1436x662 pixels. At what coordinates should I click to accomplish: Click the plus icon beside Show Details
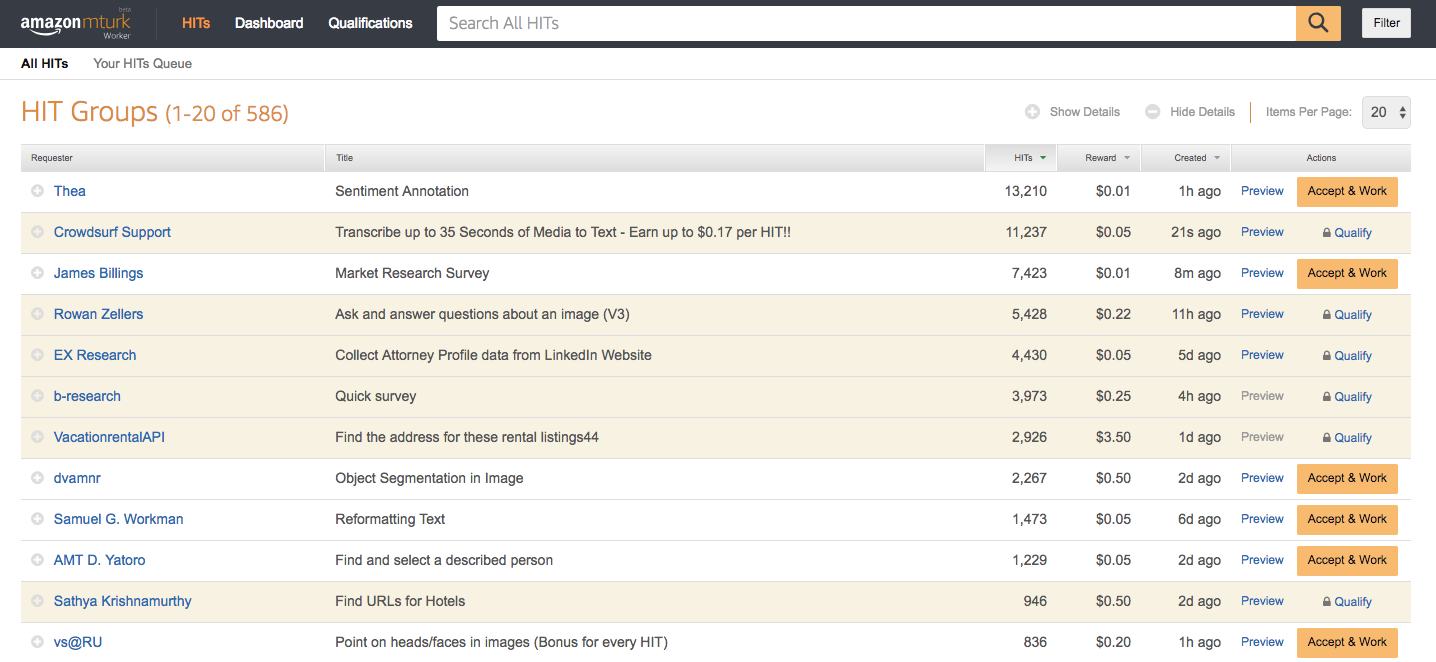(1032, 112)
